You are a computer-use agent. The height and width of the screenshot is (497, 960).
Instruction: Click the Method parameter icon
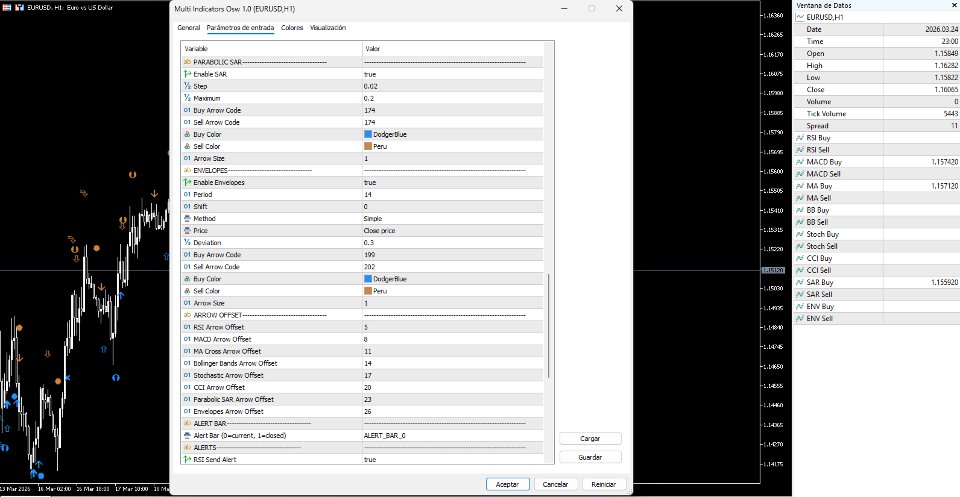tap(187, 219)
